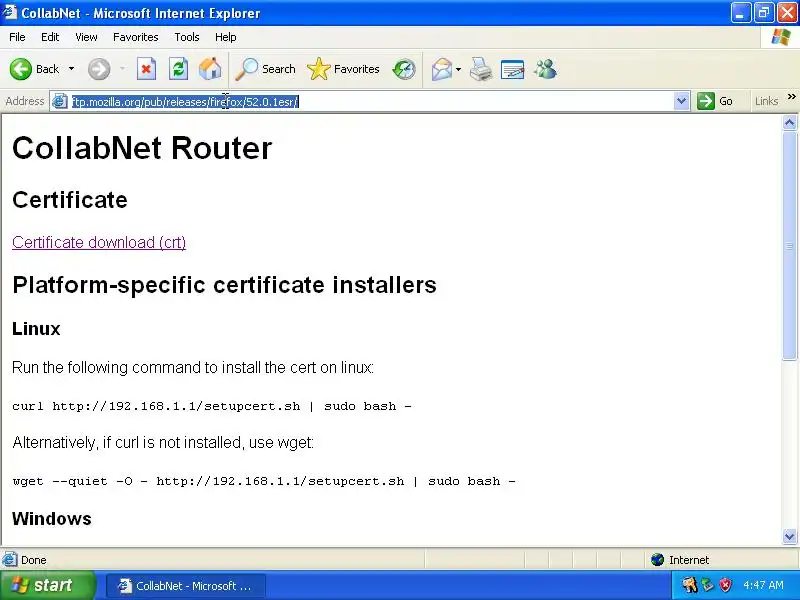
Task: Click the Windows heading text
Action: click(x=52, y=518)
